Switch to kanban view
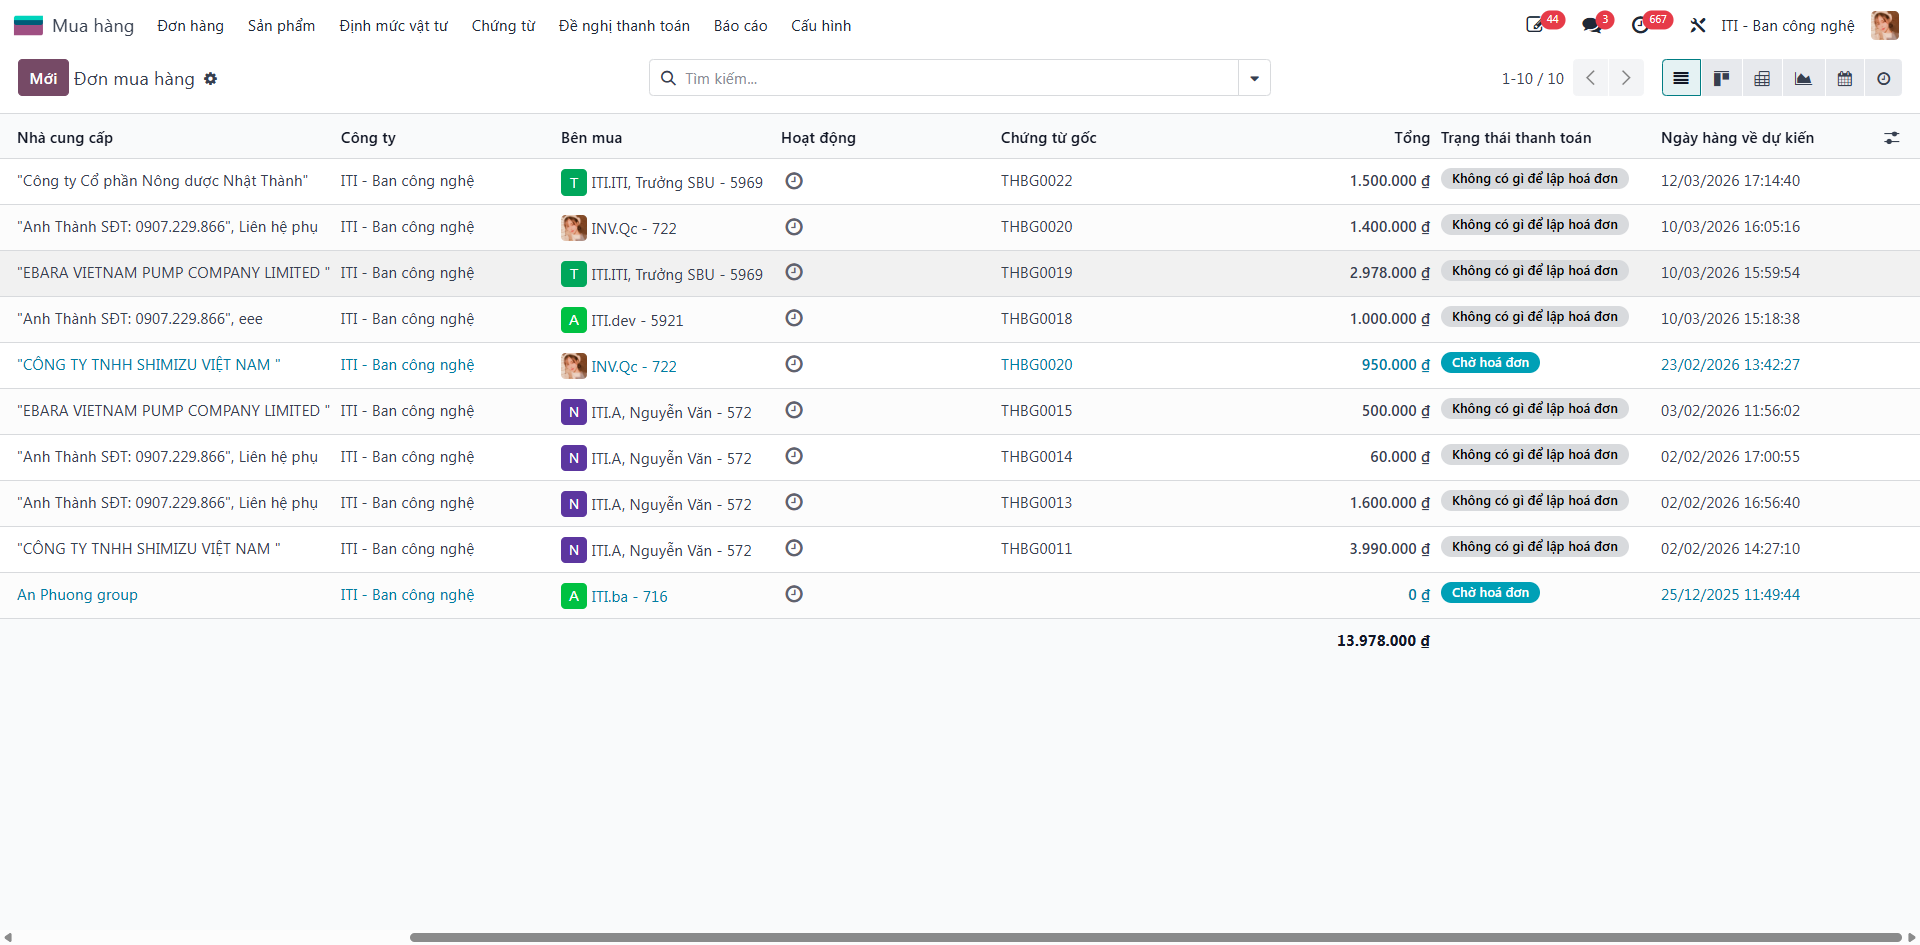 (1721, 78)
